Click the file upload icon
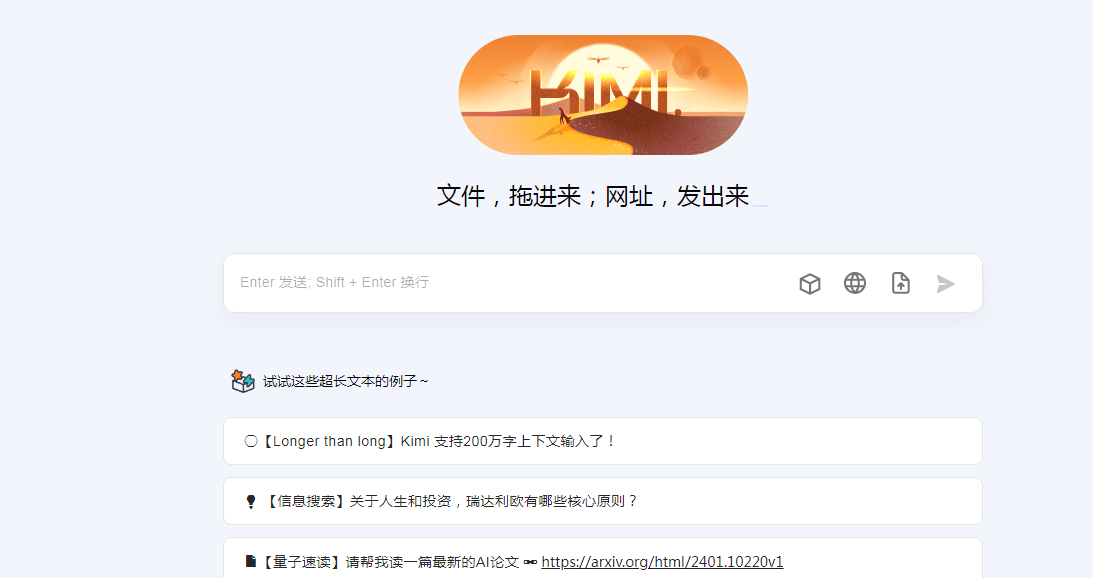Viewport: 1093px width, 578px height. [901, 283]
